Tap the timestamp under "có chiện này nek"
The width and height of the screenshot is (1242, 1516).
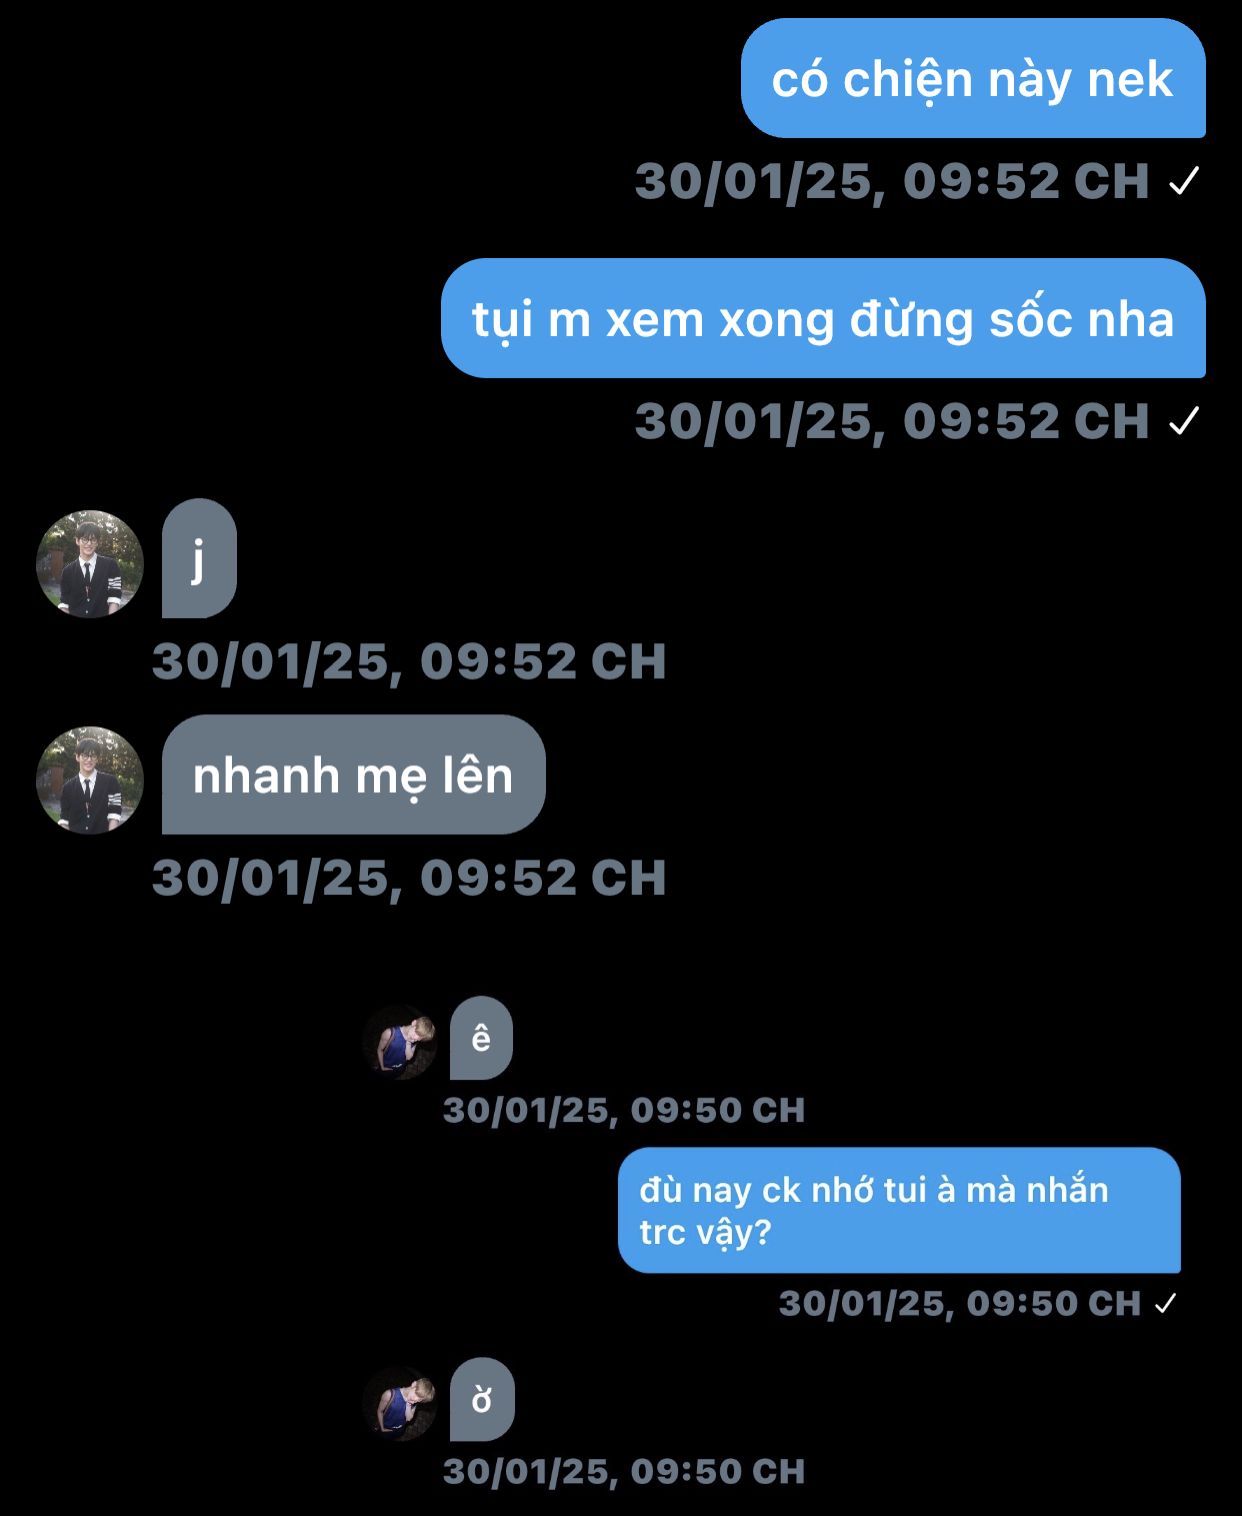(x=892, y=182)
